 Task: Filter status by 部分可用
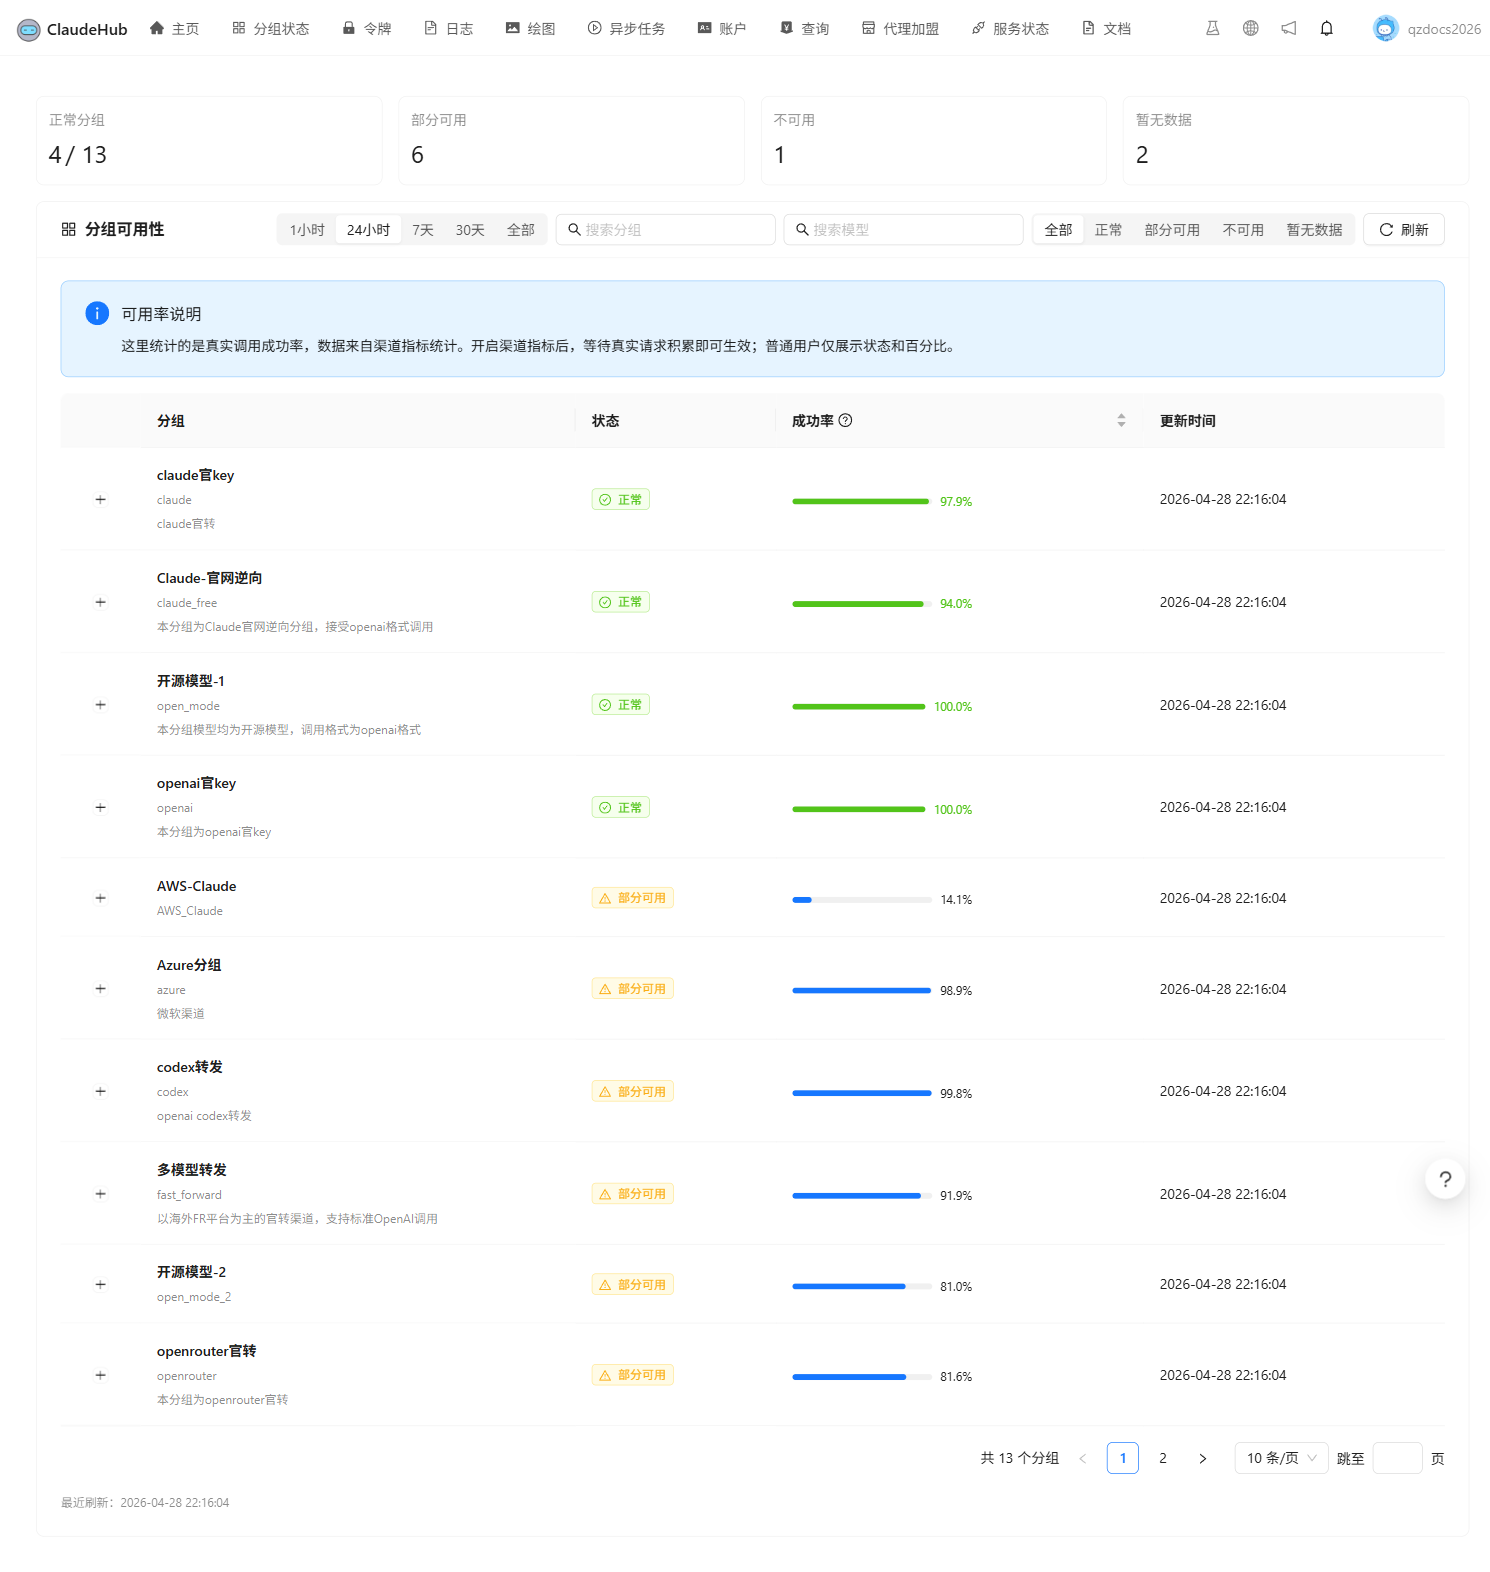click(1172, 230)
